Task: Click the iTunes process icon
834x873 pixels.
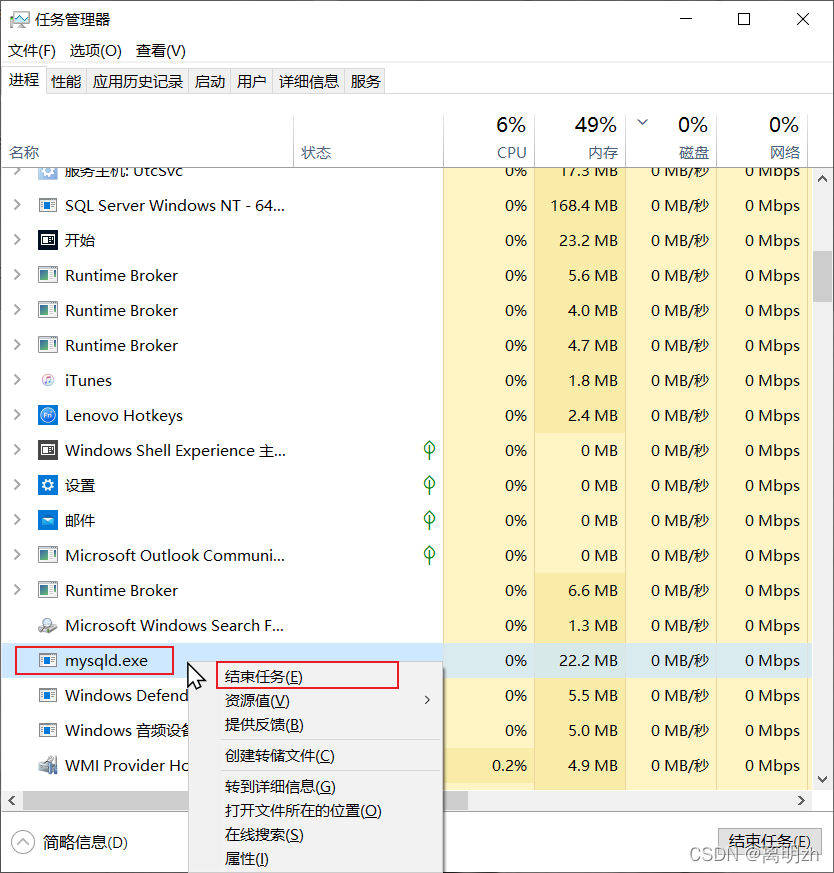Action: tap(48, 380)
